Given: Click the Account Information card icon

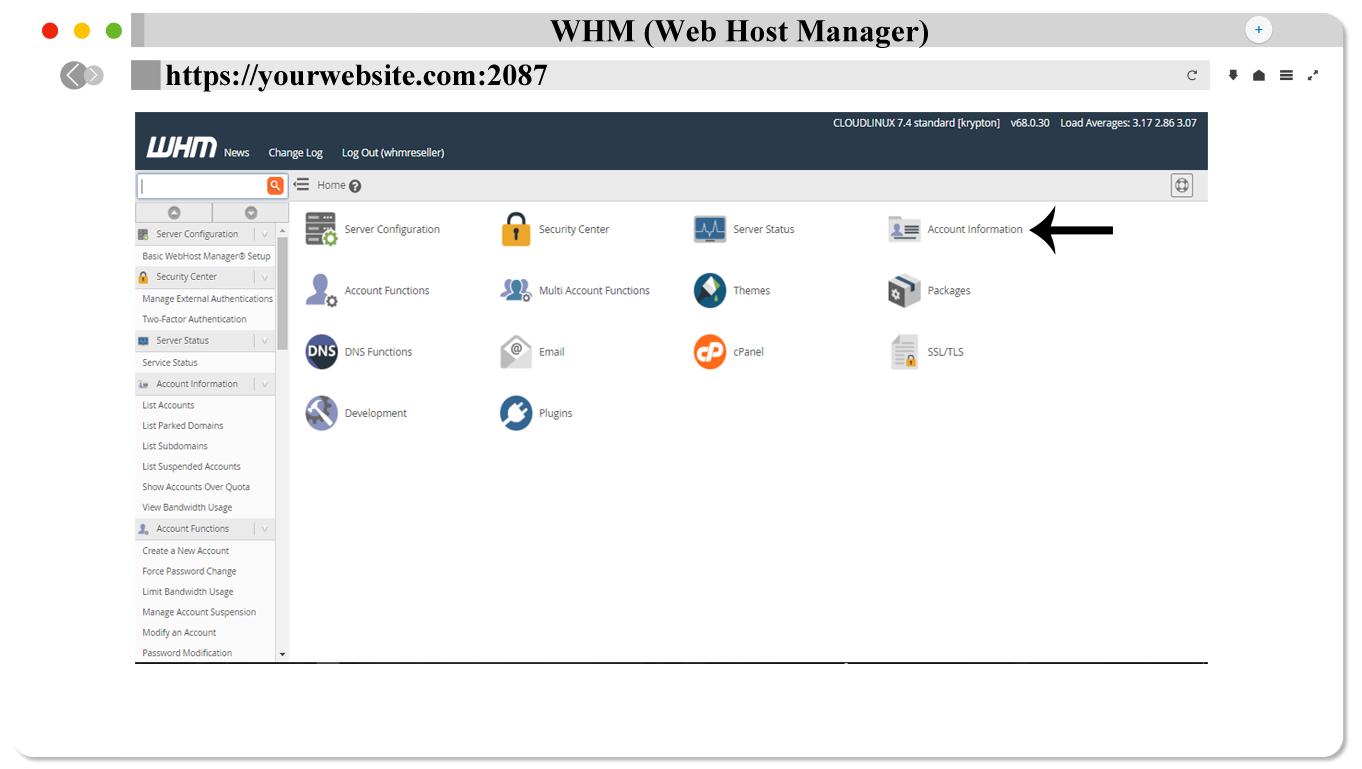Looking at the screenshot, I should tap(904, 229).
